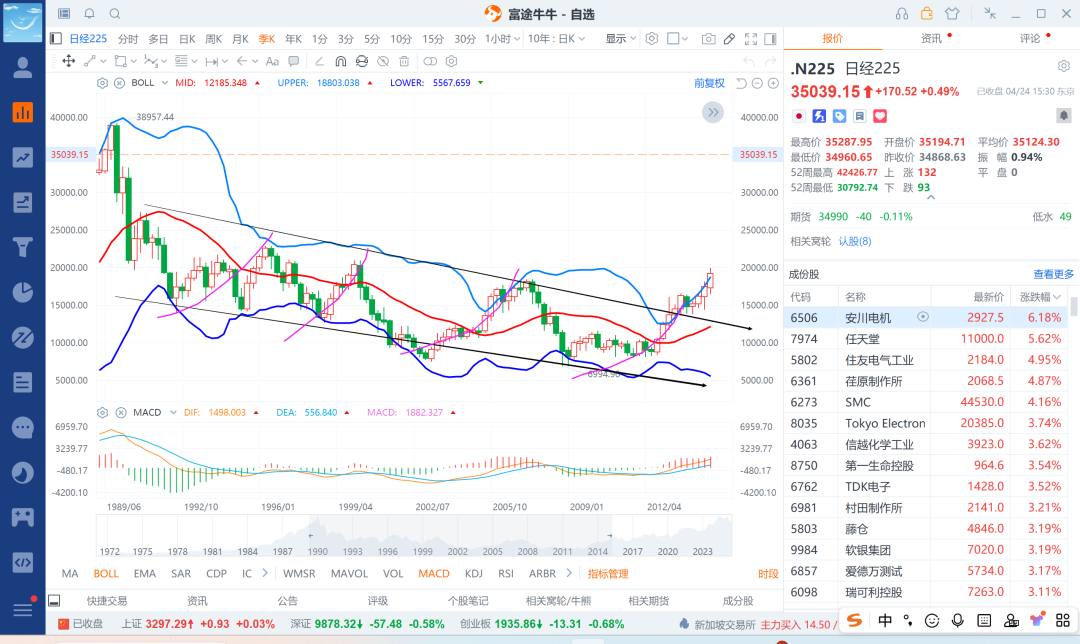Open the search magnifier in the title bar
1080x644 pixels.
114,14
